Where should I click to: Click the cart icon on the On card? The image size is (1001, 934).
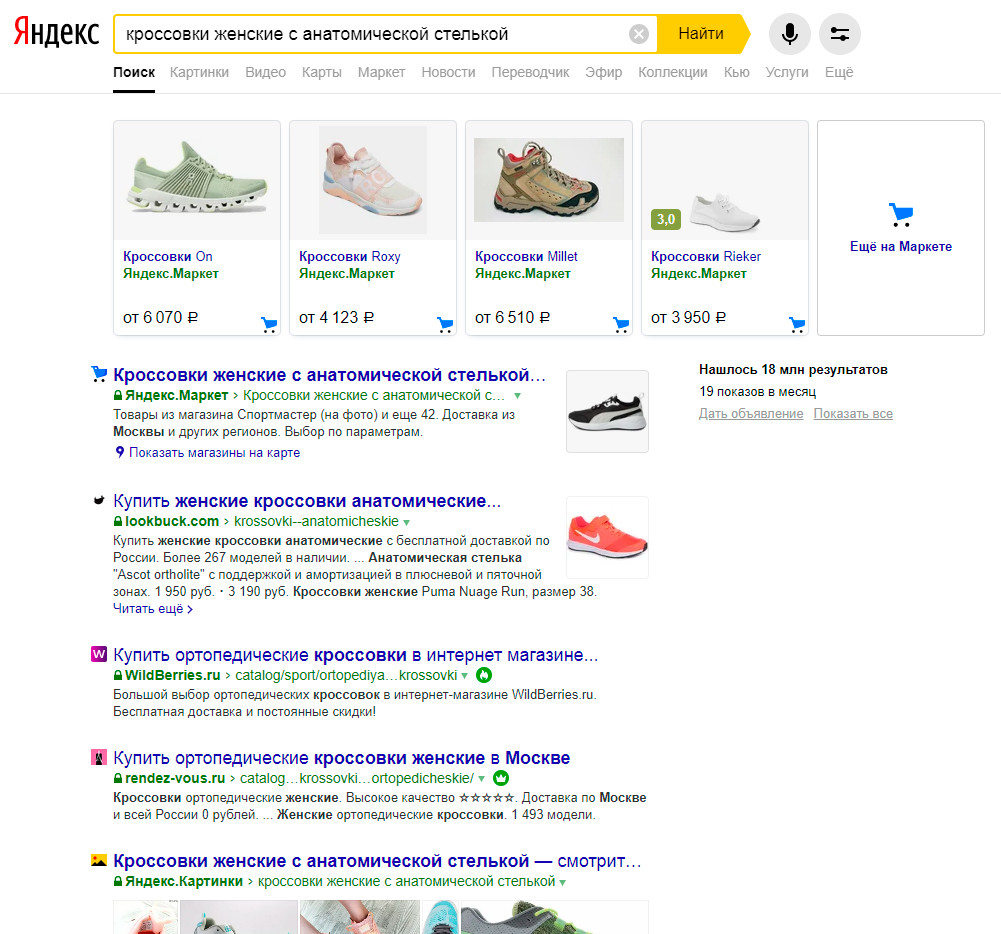tap(269, 325)
